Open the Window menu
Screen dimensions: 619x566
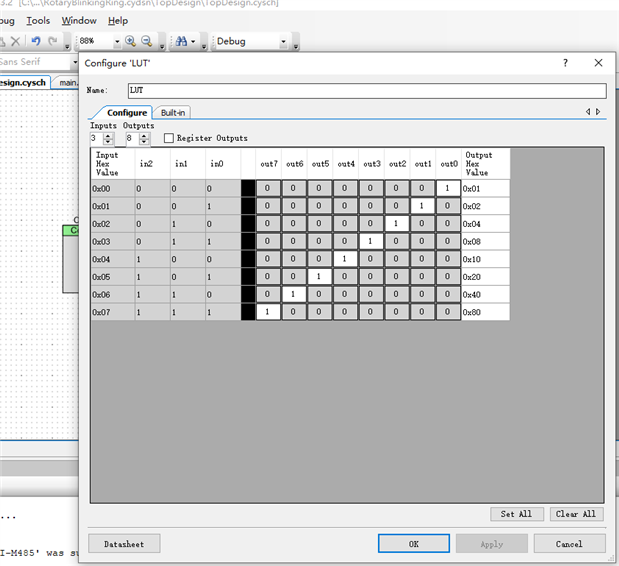(79, 20)
